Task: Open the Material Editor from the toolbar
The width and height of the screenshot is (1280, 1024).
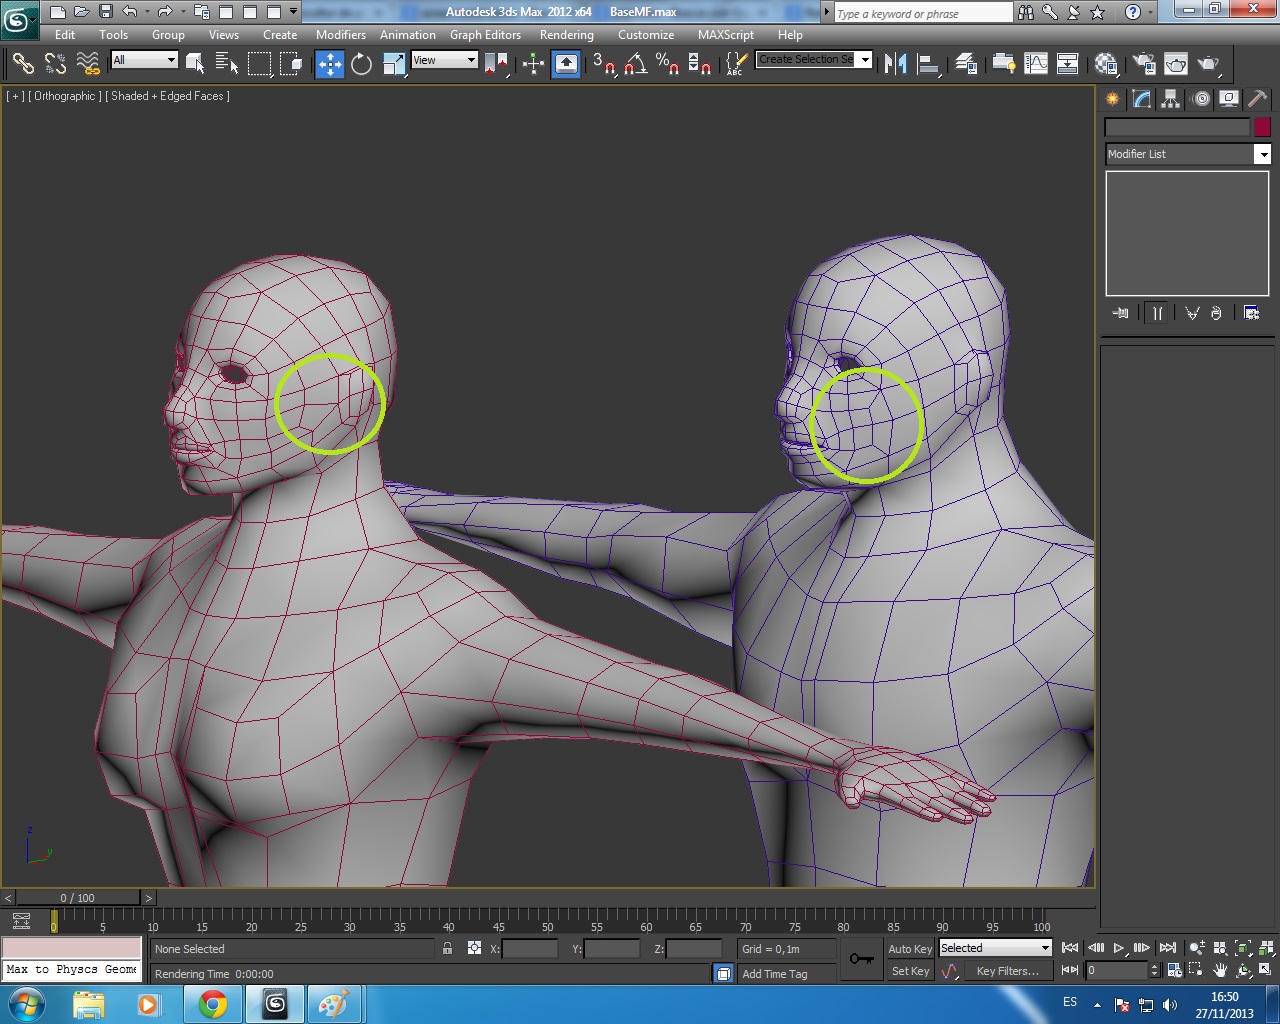Action: click(x=1106, y=64)
